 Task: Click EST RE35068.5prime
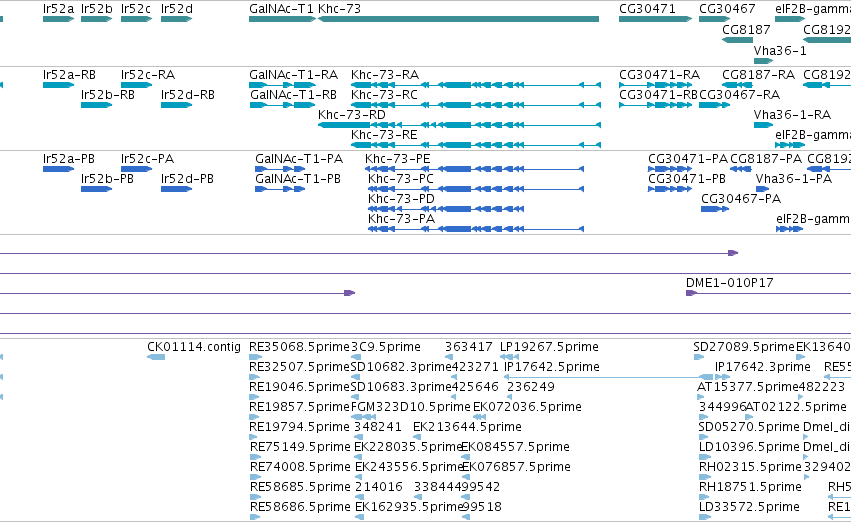299,347
